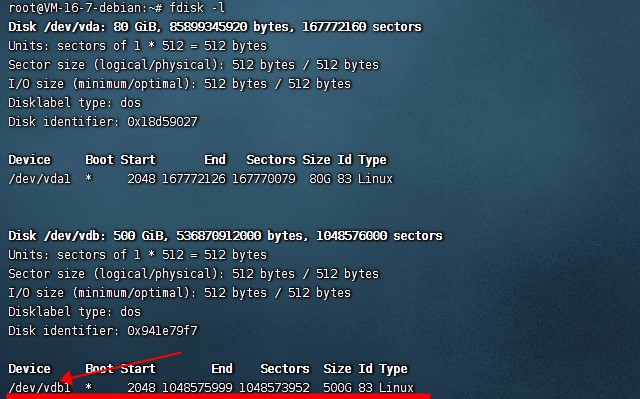Click the boot asterisk in the /dev/vdb1 row

tap(89, 387)
